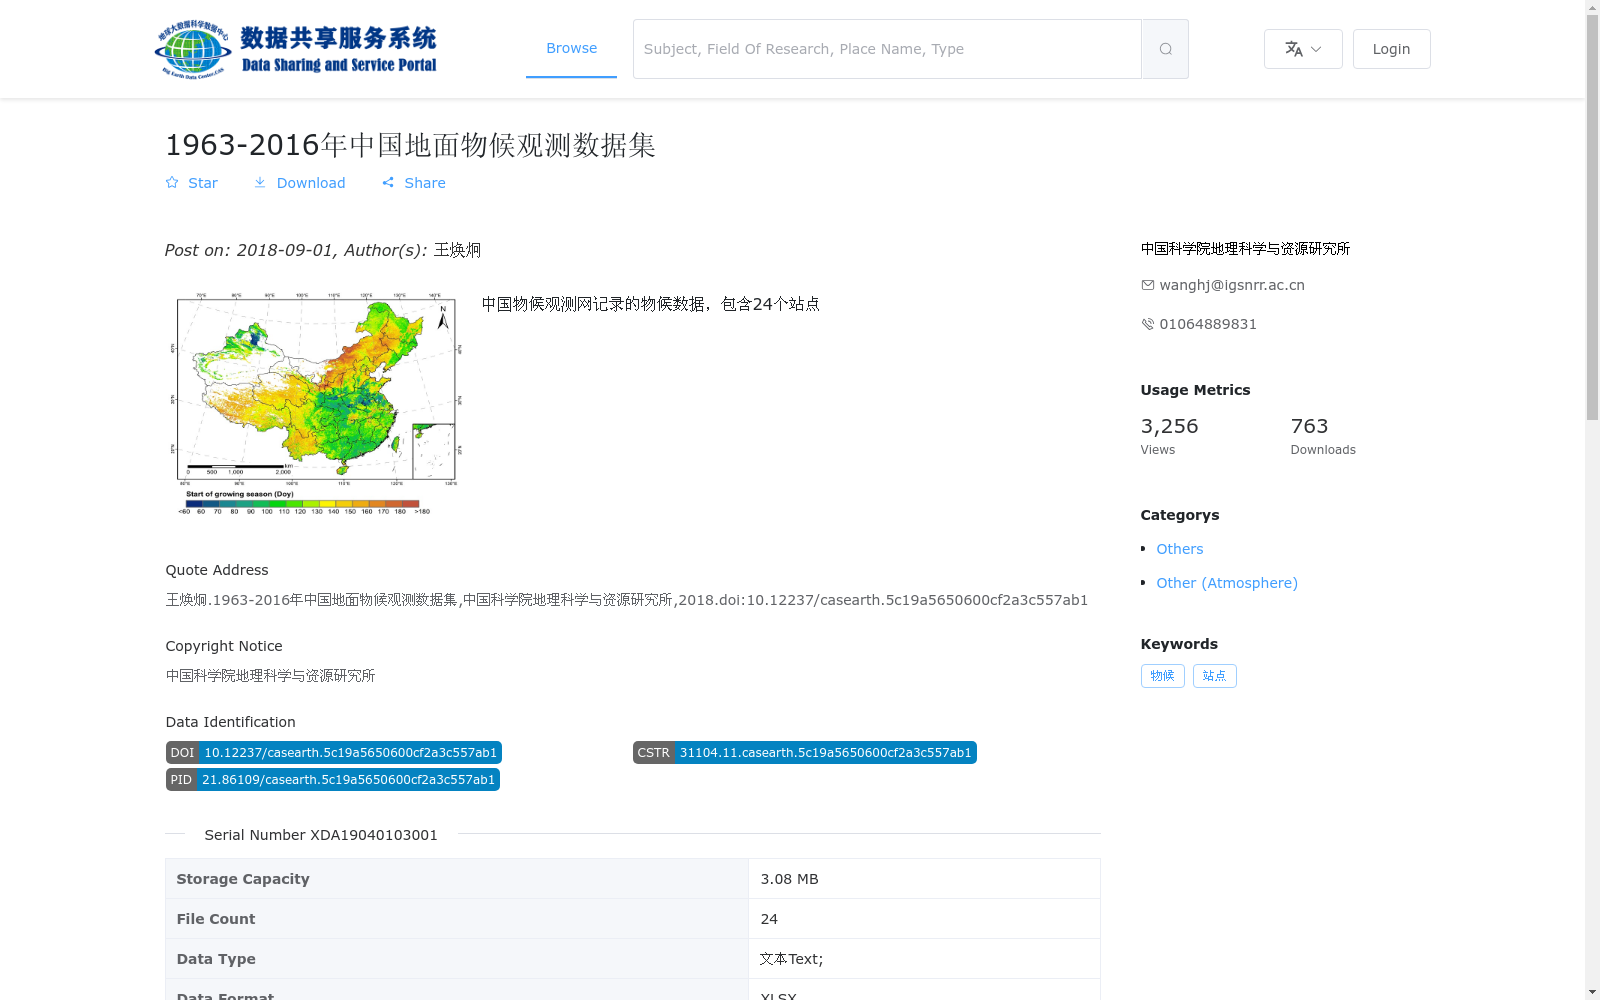Click the Copyright Notice institution text
1600x1000 pixels.
point(270,676)
